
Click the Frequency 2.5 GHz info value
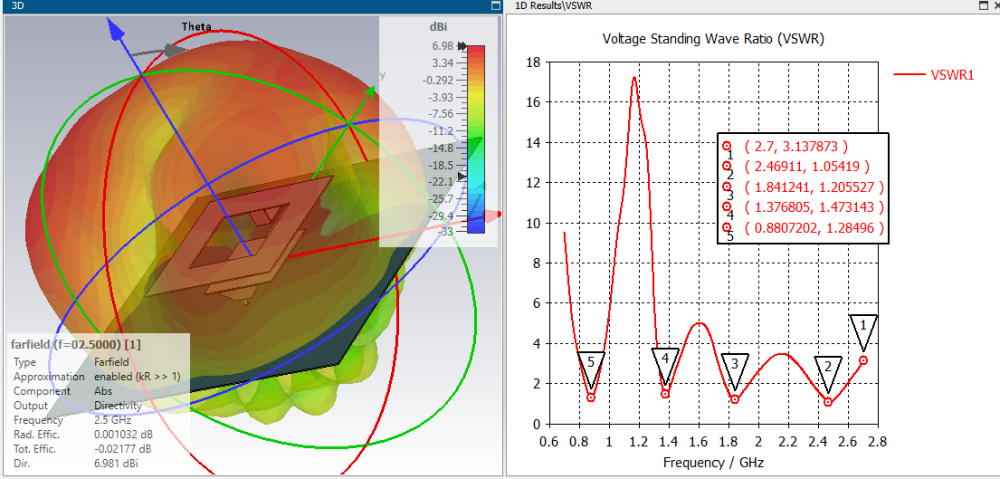coord(112,420)
